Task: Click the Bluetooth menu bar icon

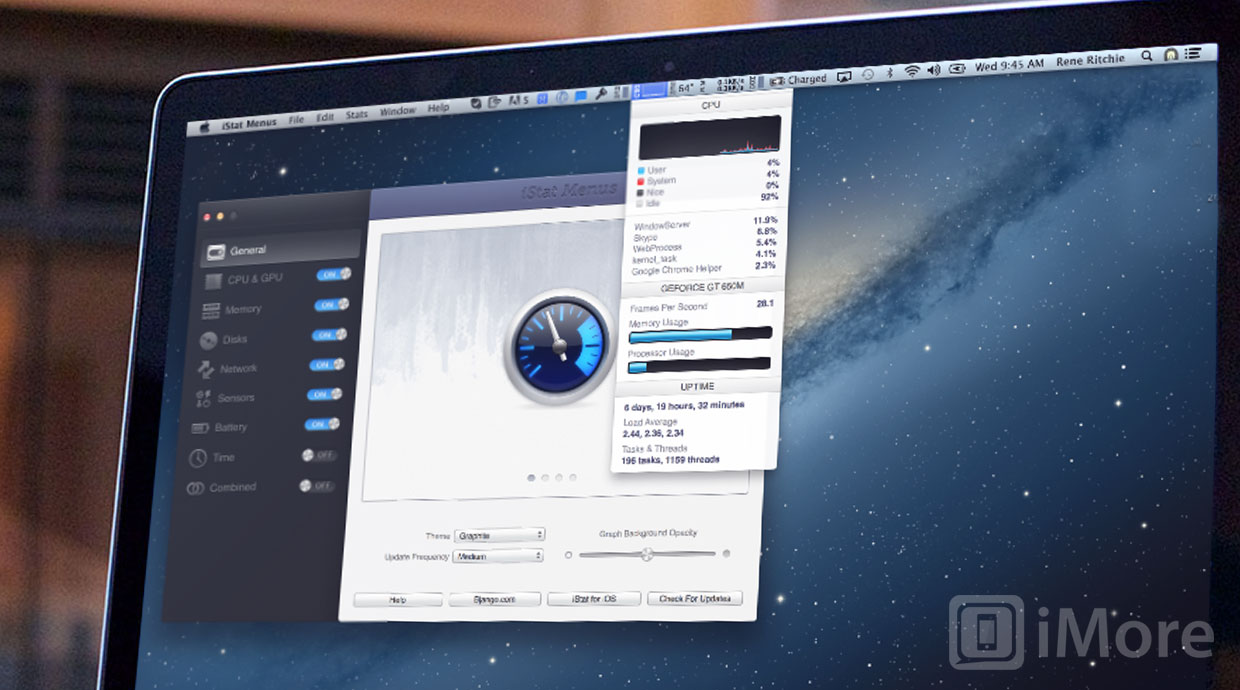Action: click(890, 72)
